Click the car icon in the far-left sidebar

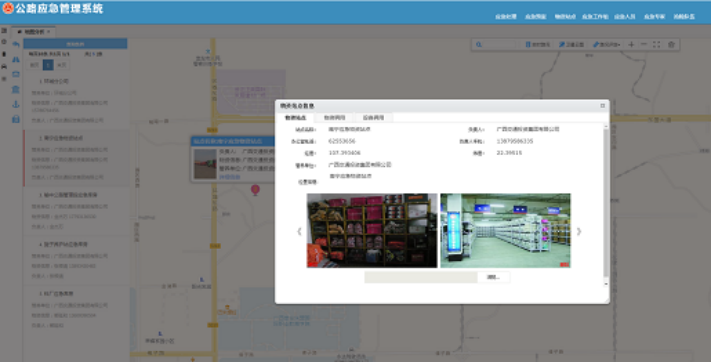coord(4,66)
